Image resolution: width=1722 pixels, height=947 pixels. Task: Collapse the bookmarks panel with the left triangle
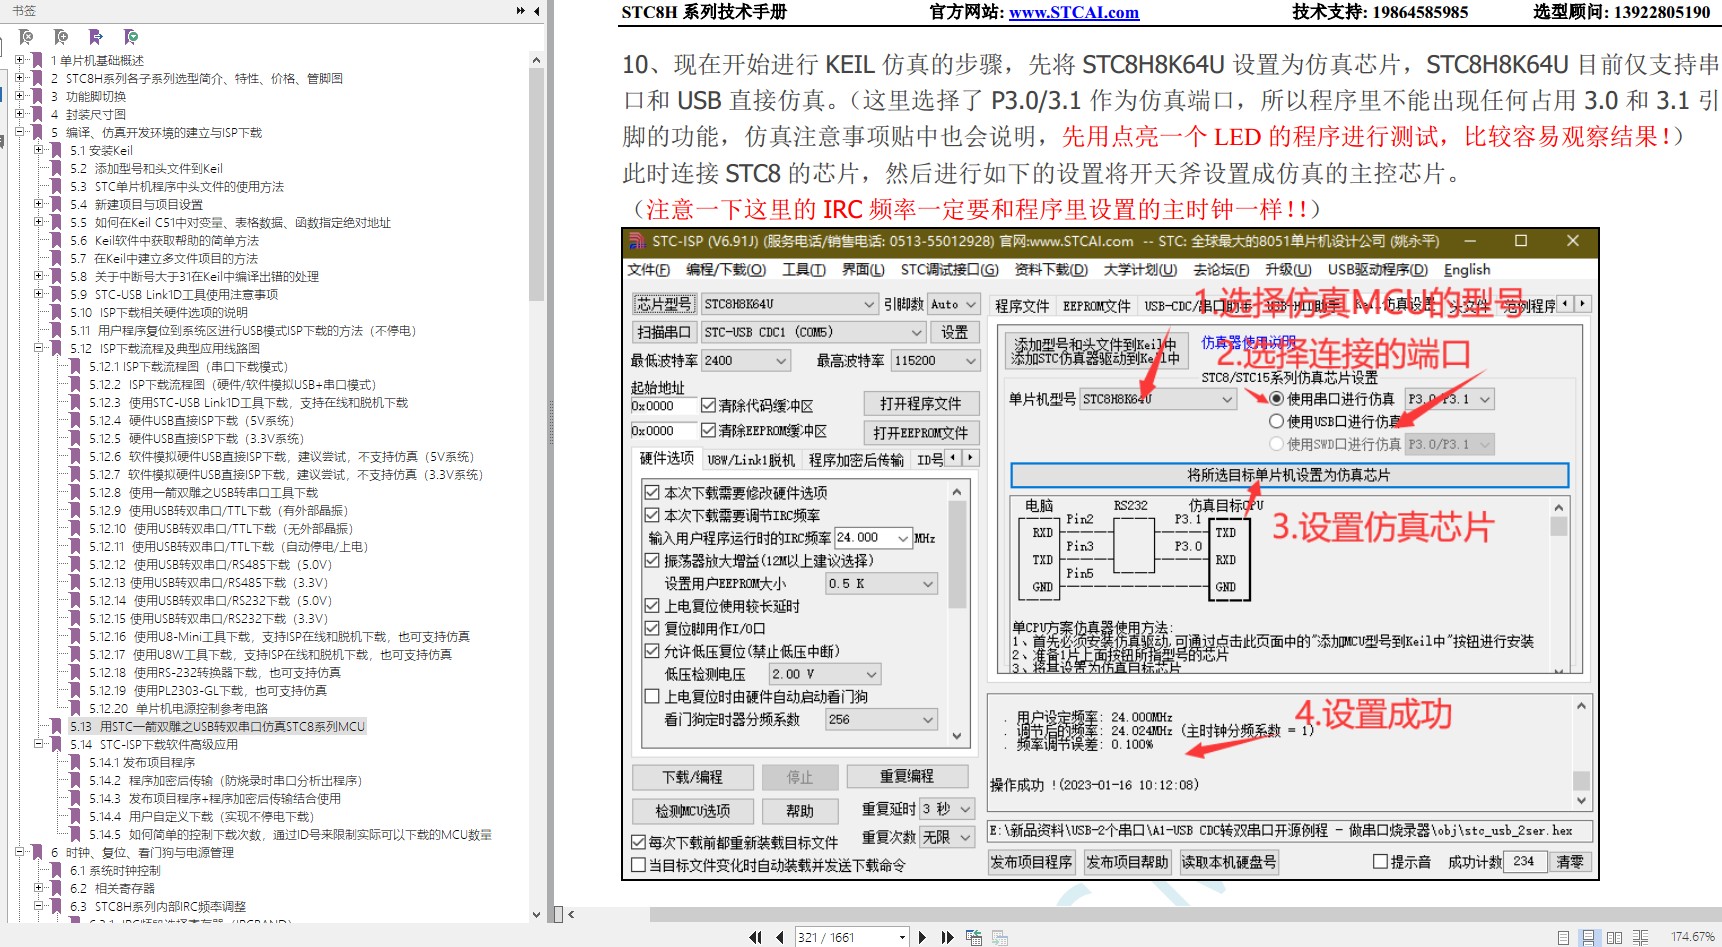(537, 11)
